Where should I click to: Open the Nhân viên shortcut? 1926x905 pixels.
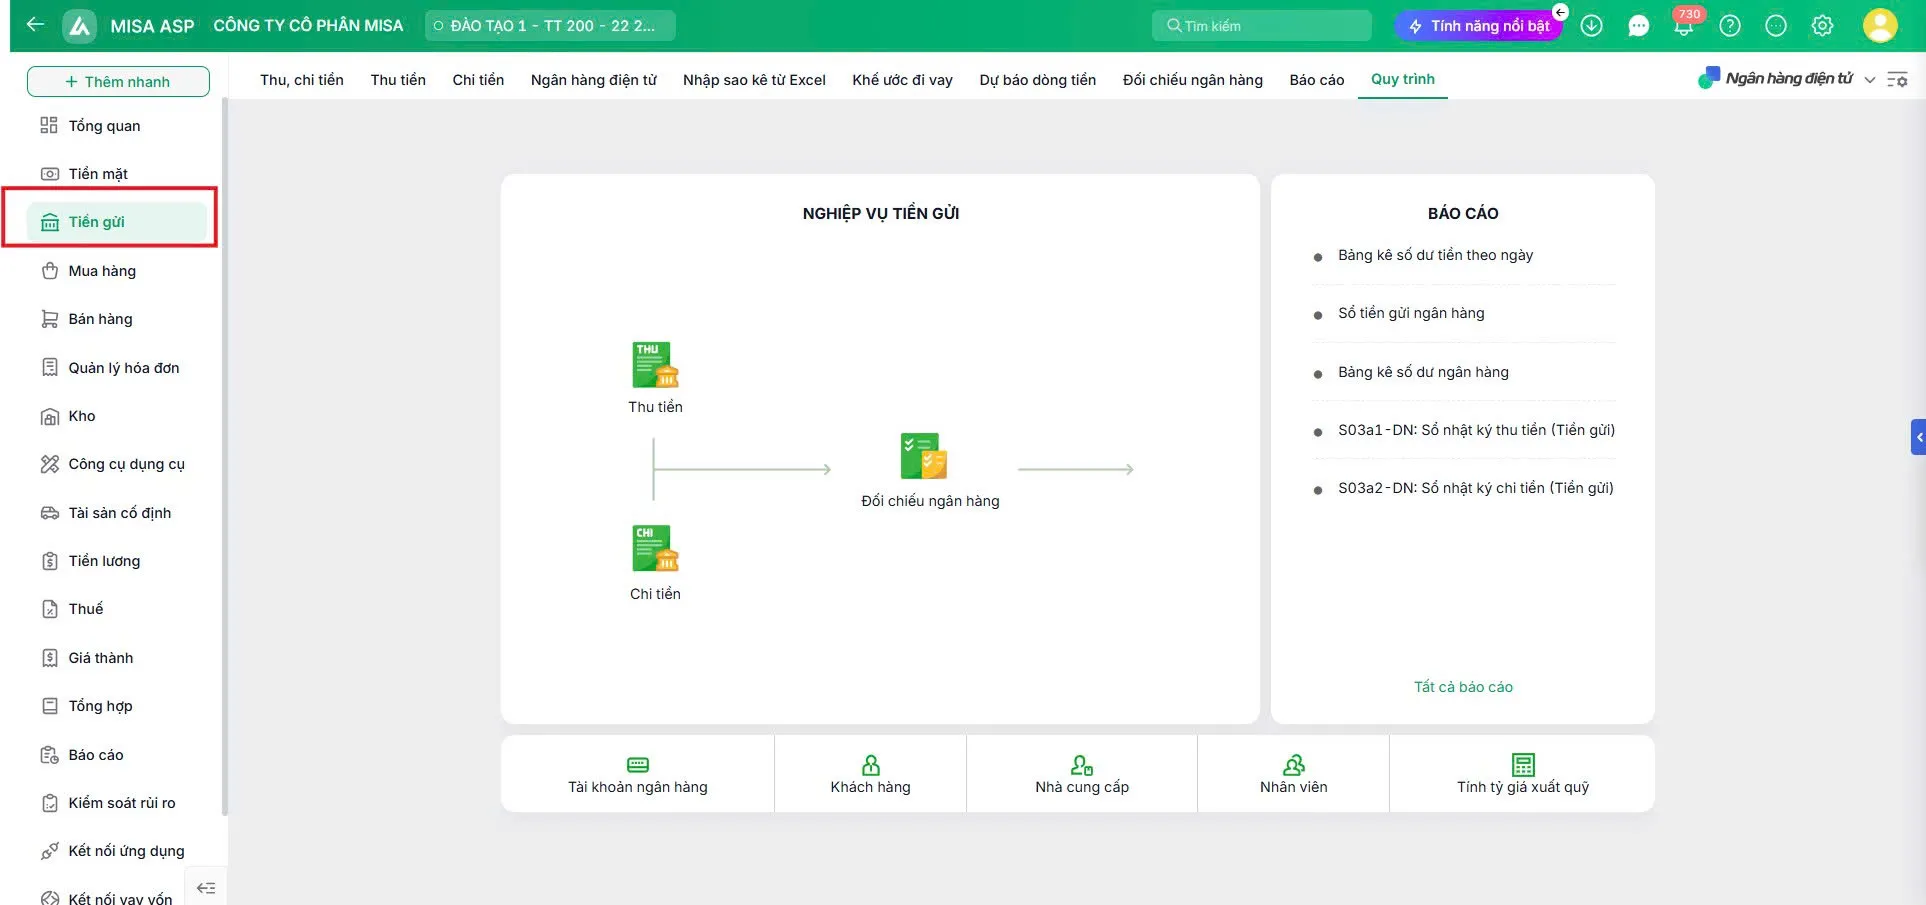point(1294,774)
